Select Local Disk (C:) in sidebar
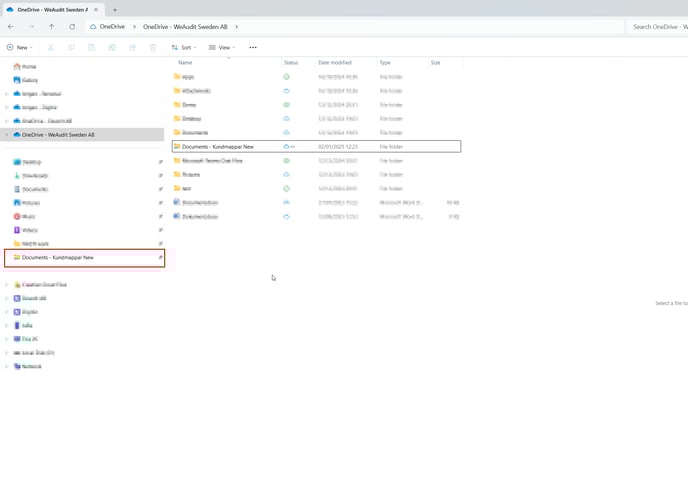The height and width of the screenshot is (491, 688). point(38,353)
